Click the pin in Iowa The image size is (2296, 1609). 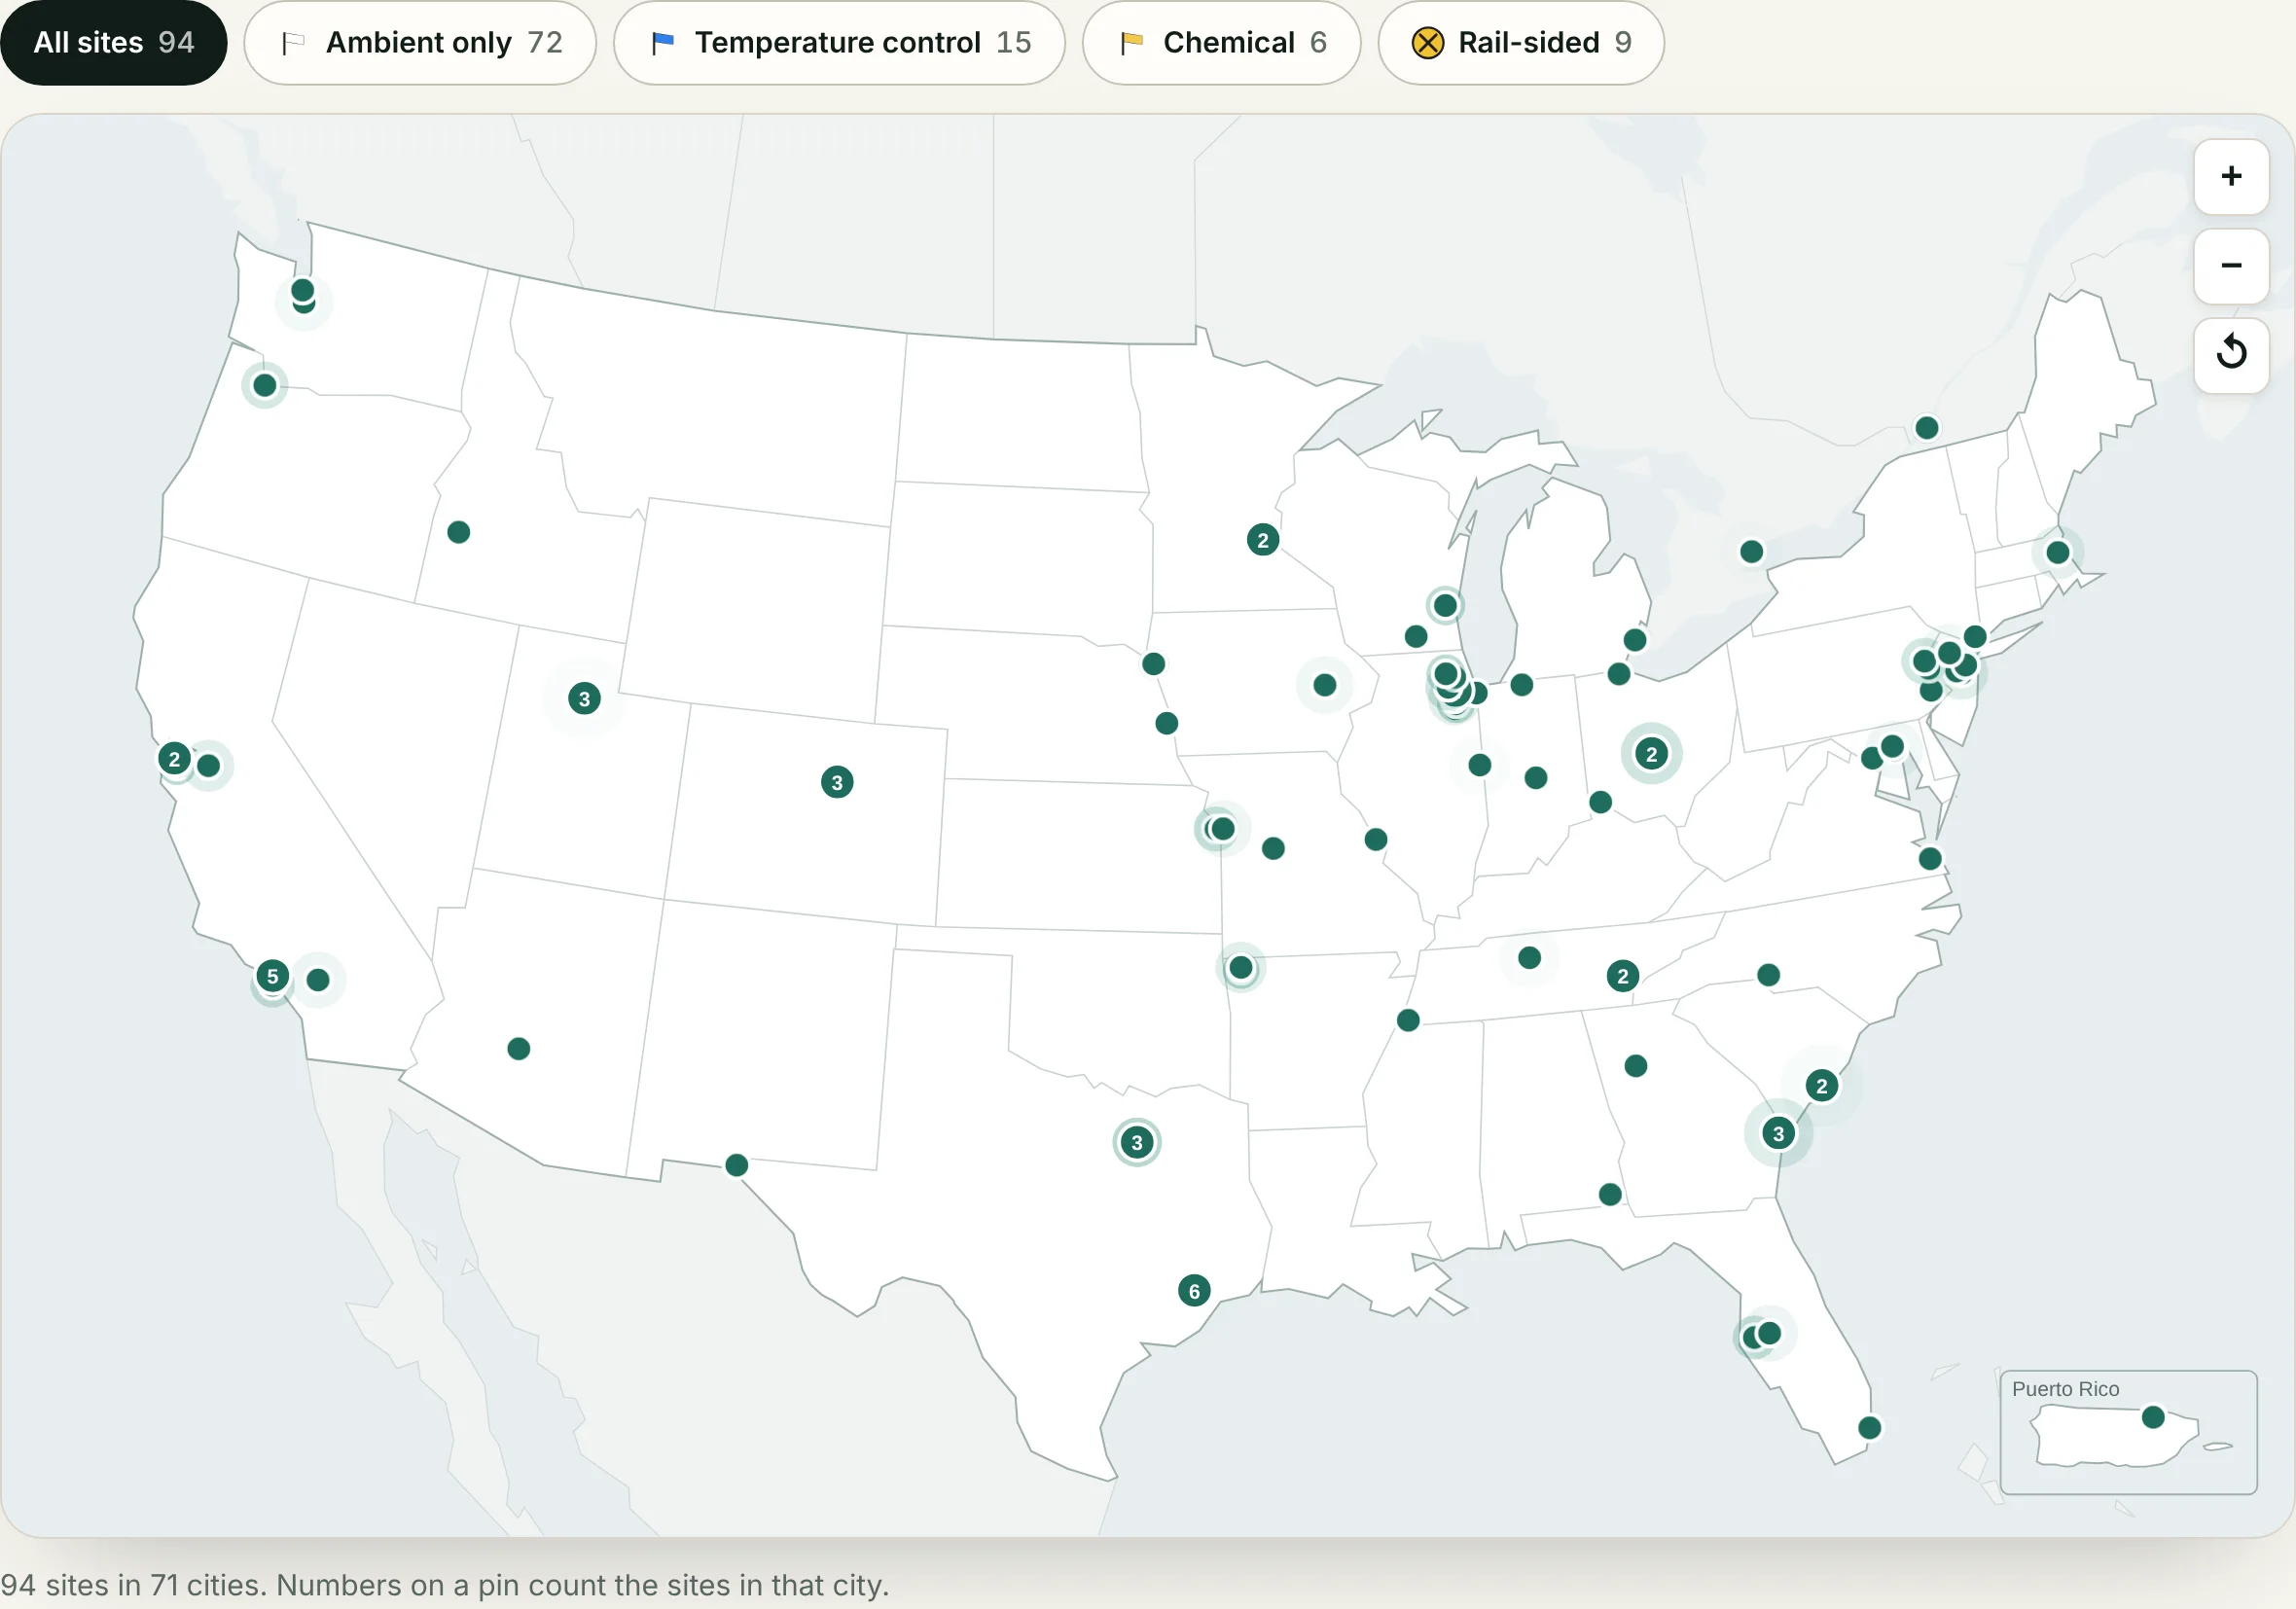(1324, 685)
